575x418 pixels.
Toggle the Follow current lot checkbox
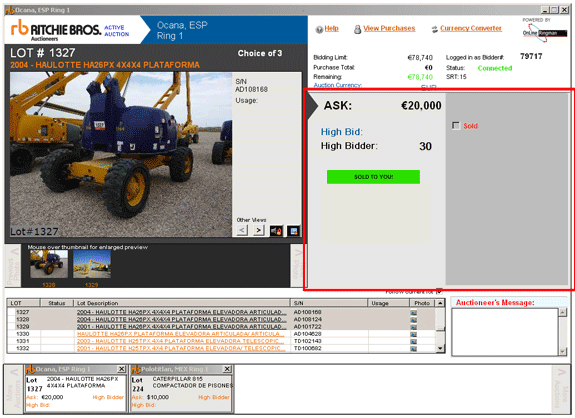(x=439, y=292)
